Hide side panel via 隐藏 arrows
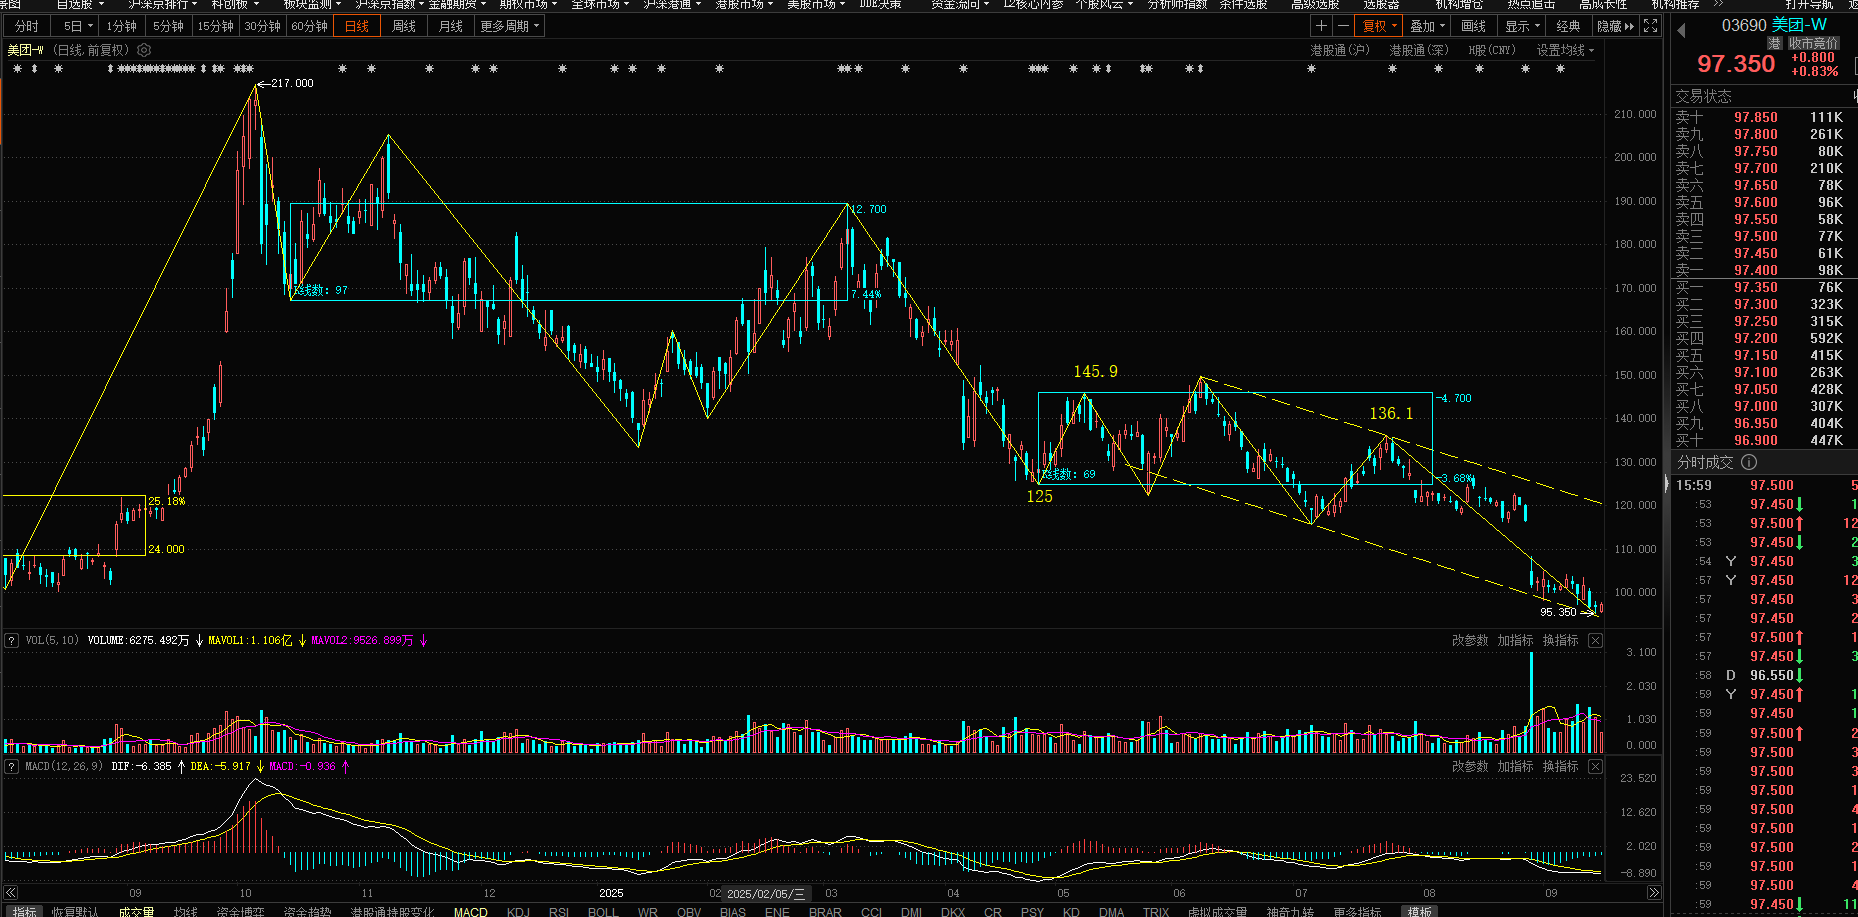1858x917 pixels. pyautogui.click(x=1615, y=26)
